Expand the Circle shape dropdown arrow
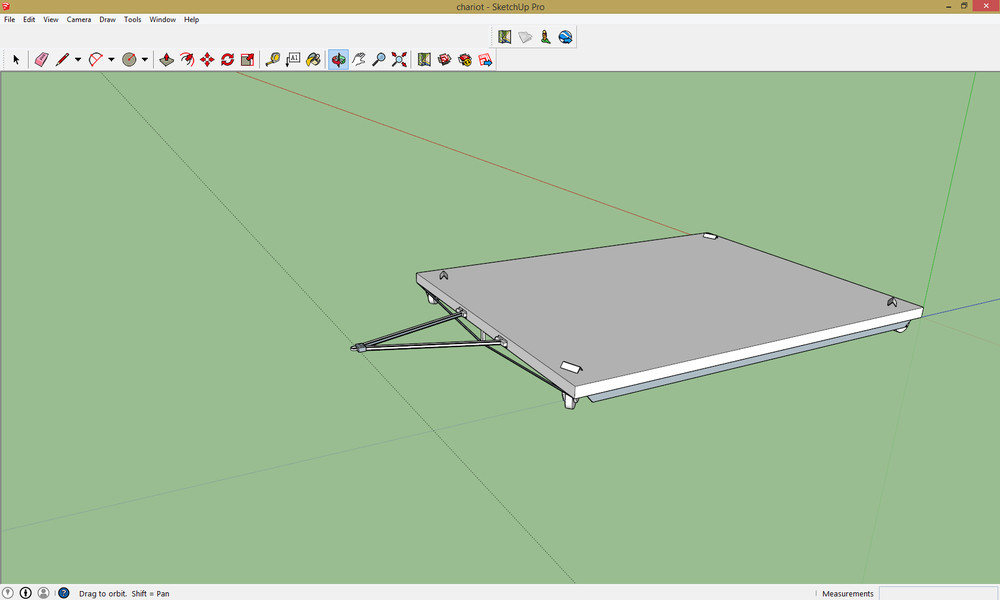The width and height of the screenshot is (1000, 600). [x=145, y=60]
